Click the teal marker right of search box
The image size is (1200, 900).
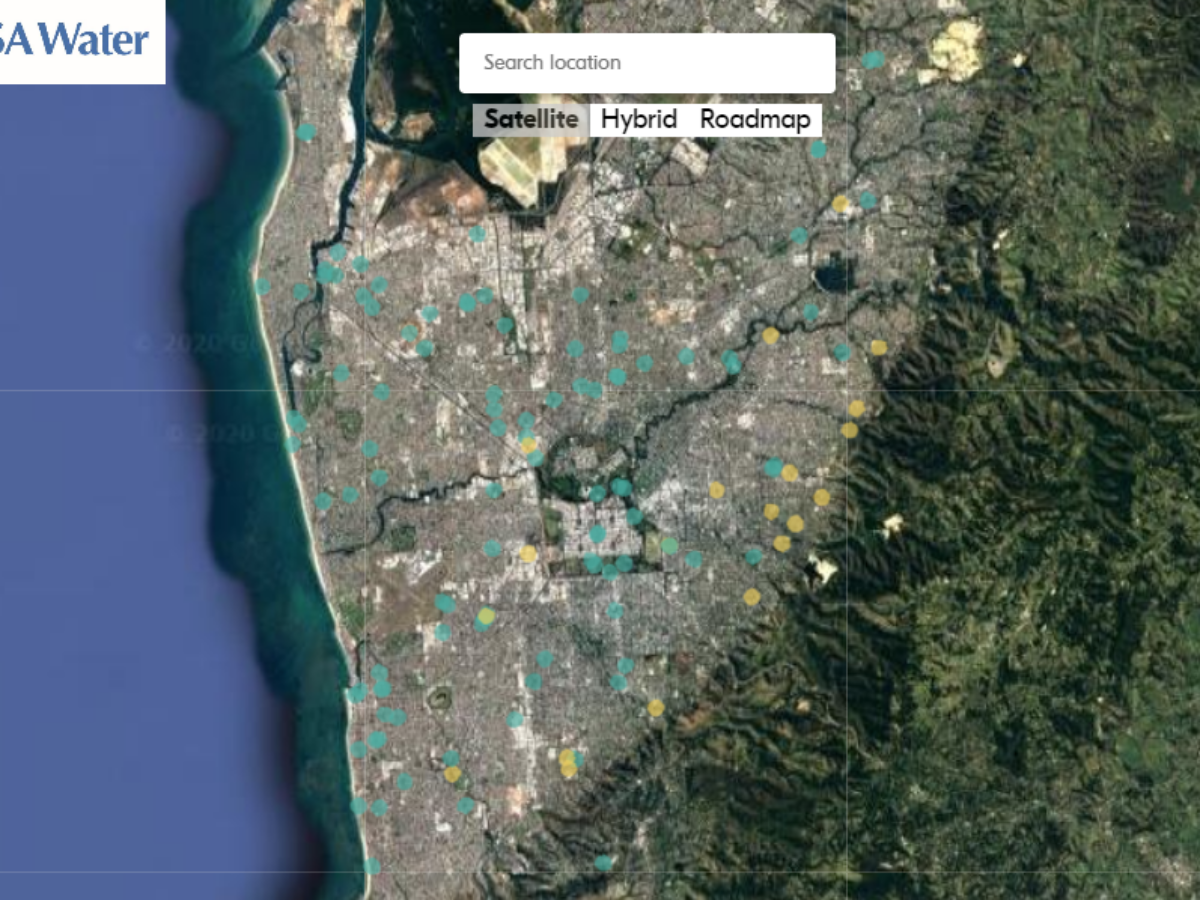[874, 60]
